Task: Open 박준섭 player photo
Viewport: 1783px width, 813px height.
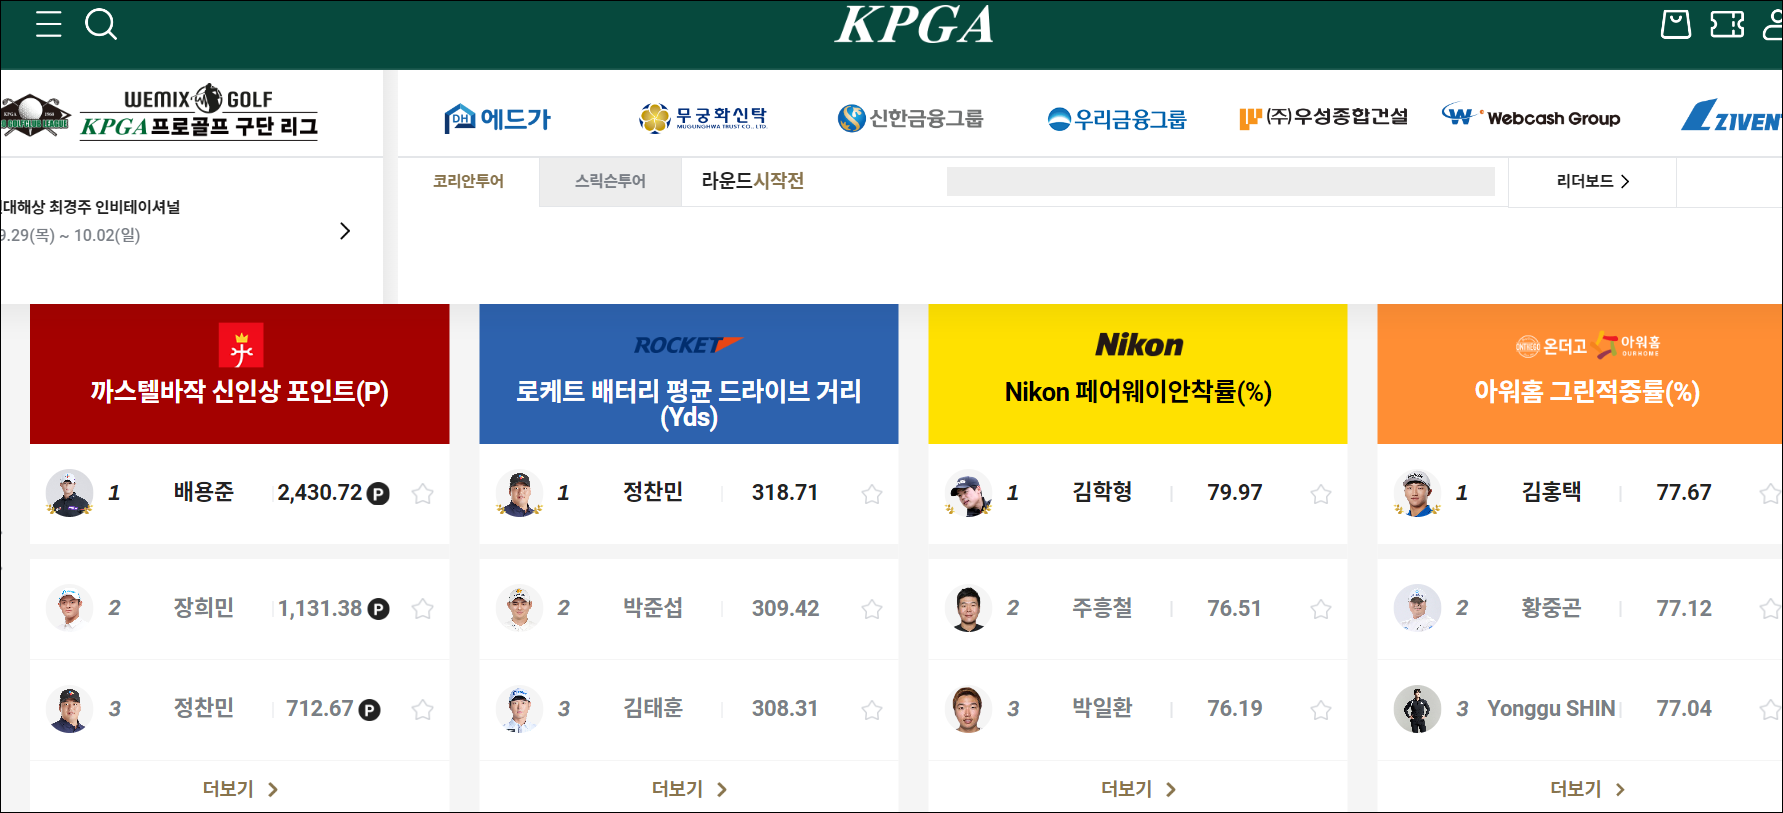Action: pos(519,608)
